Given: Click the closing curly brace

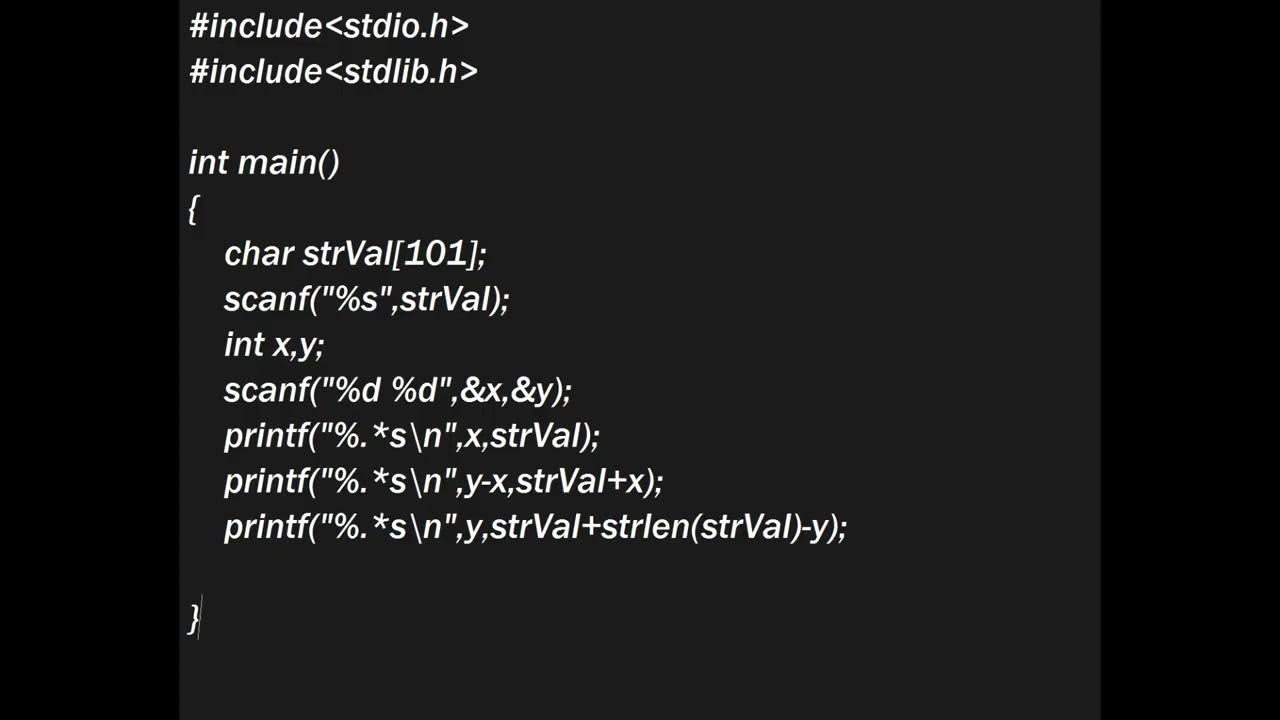Looking at the screenshot, I should click(x=193, y=618).
